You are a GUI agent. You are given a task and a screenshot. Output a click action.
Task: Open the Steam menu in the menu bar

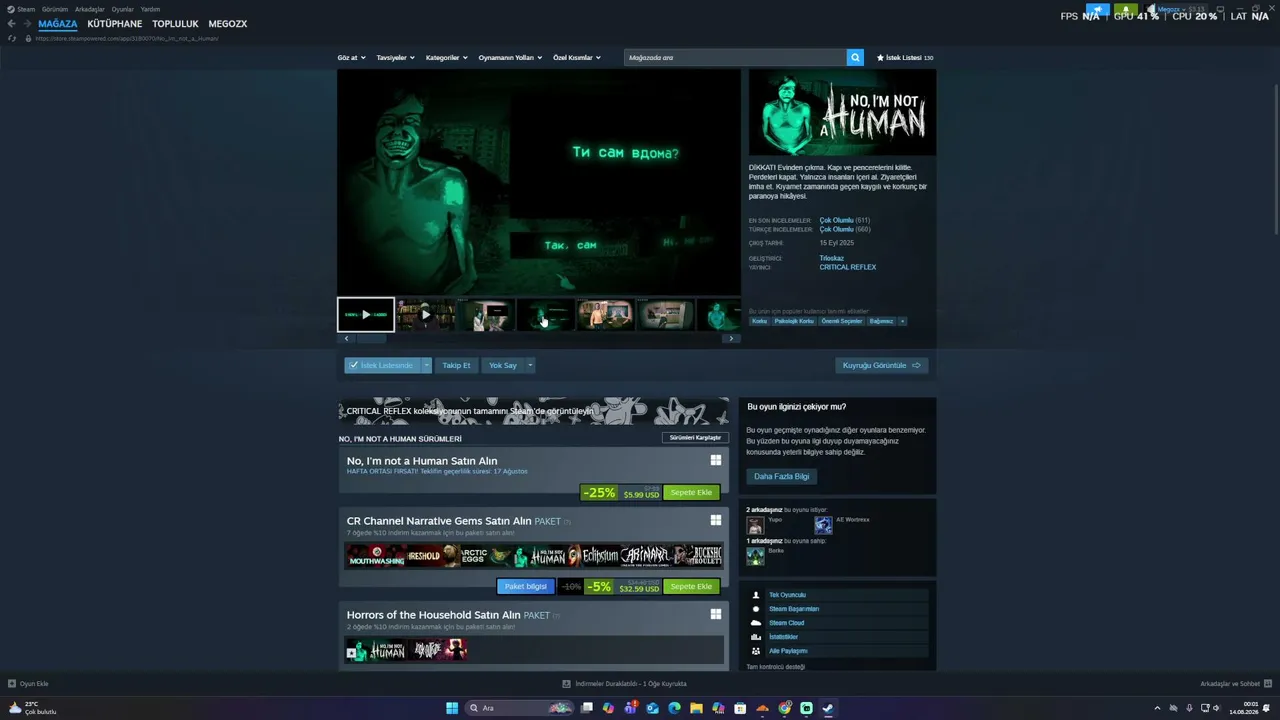[26, 9]
